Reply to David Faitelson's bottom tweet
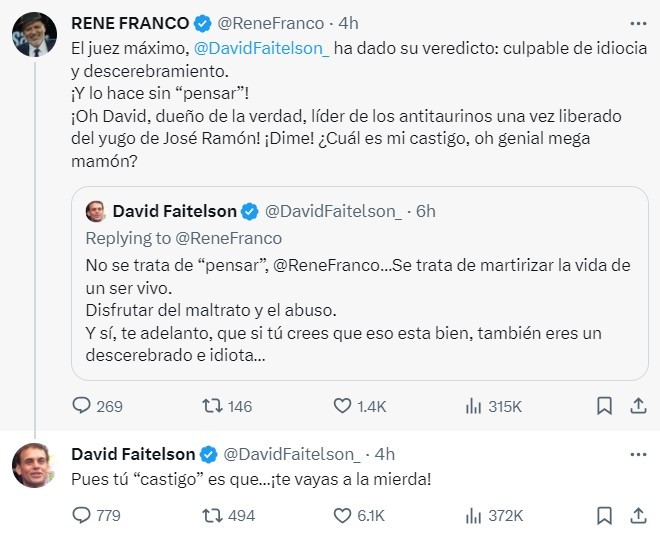 [x=83, y=515]
